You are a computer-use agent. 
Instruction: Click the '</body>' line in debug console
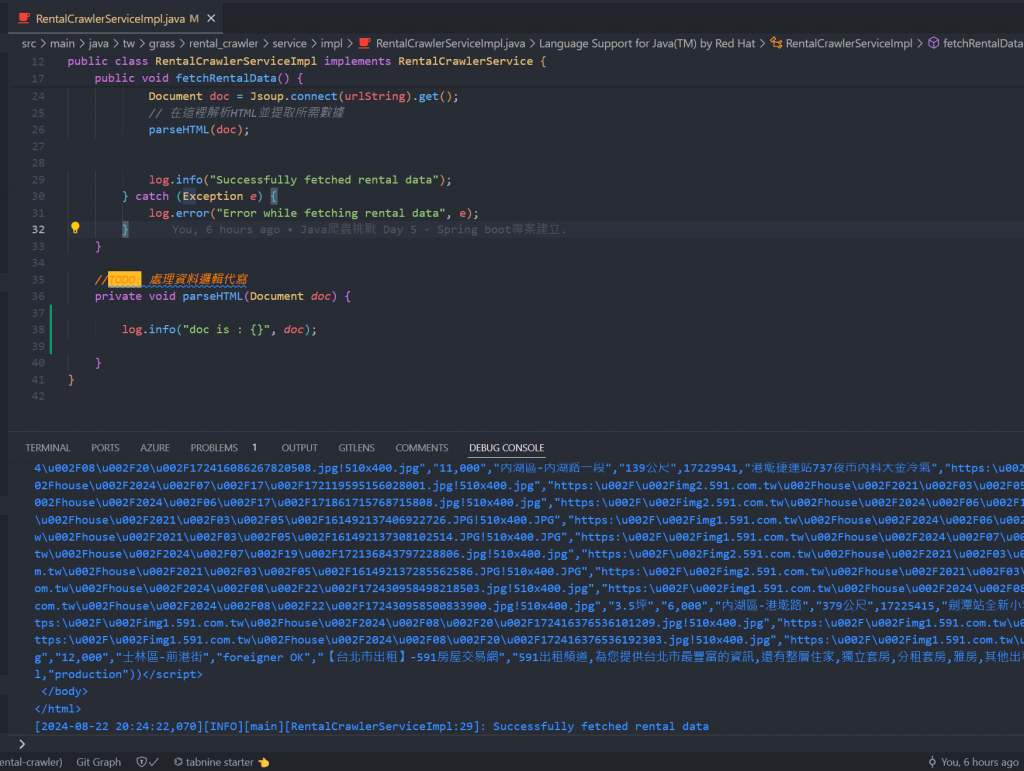(x=65, y=692)
